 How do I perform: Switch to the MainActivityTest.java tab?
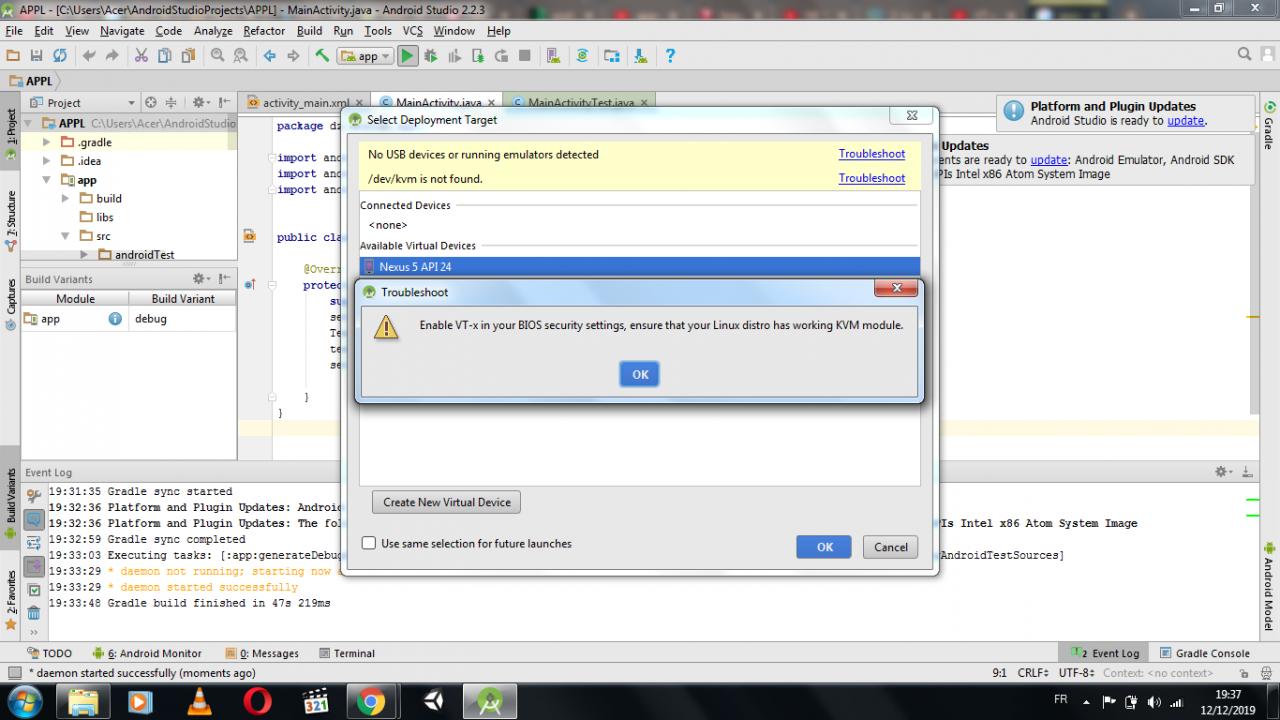[580, 103]
